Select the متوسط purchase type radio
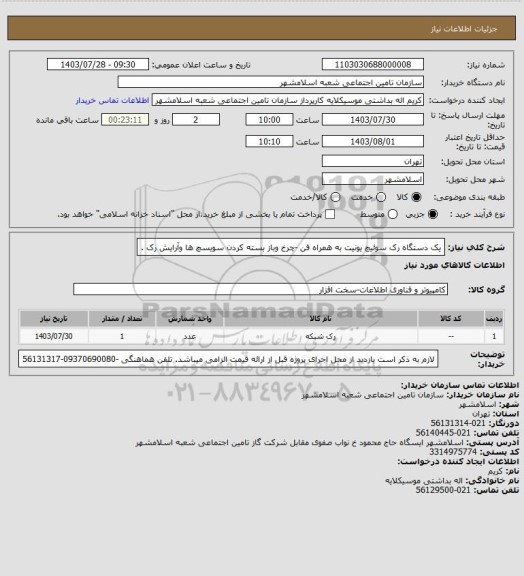This screenshot has height=576, width=524. coord(393,214)
